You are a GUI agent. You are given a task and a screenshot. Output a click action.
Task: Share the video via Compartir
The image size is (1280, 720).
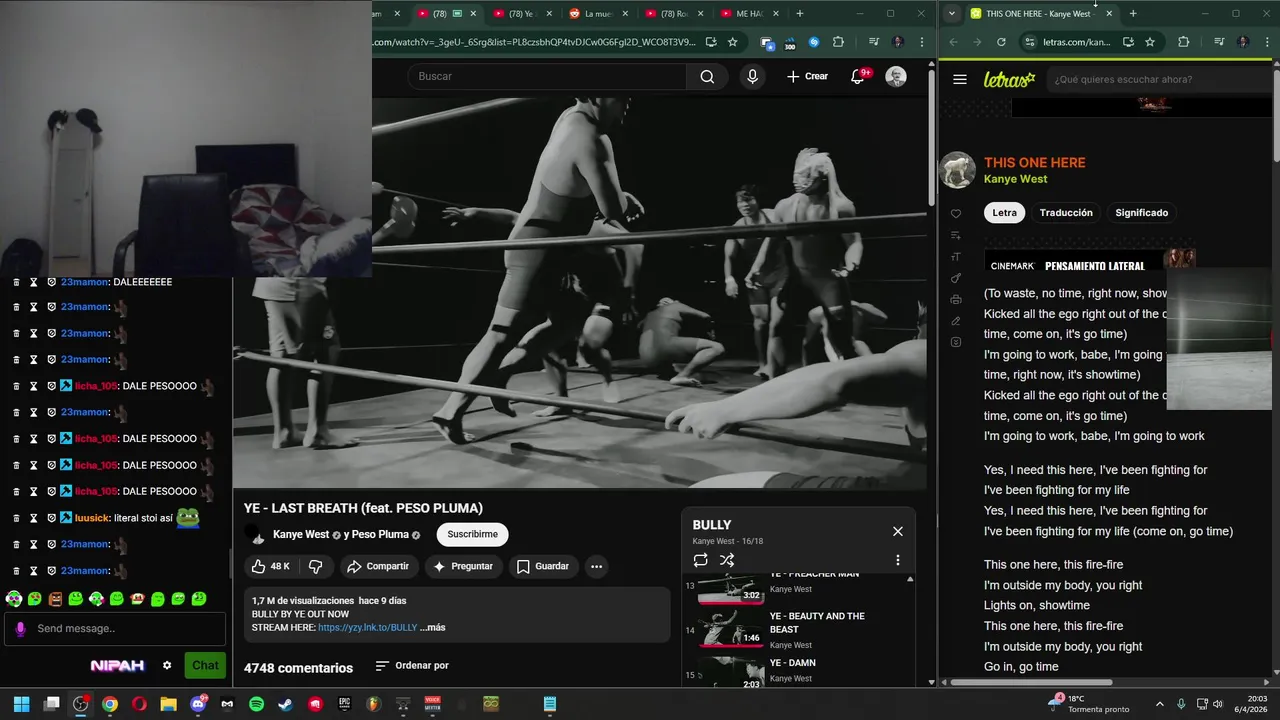coord(377,566)
